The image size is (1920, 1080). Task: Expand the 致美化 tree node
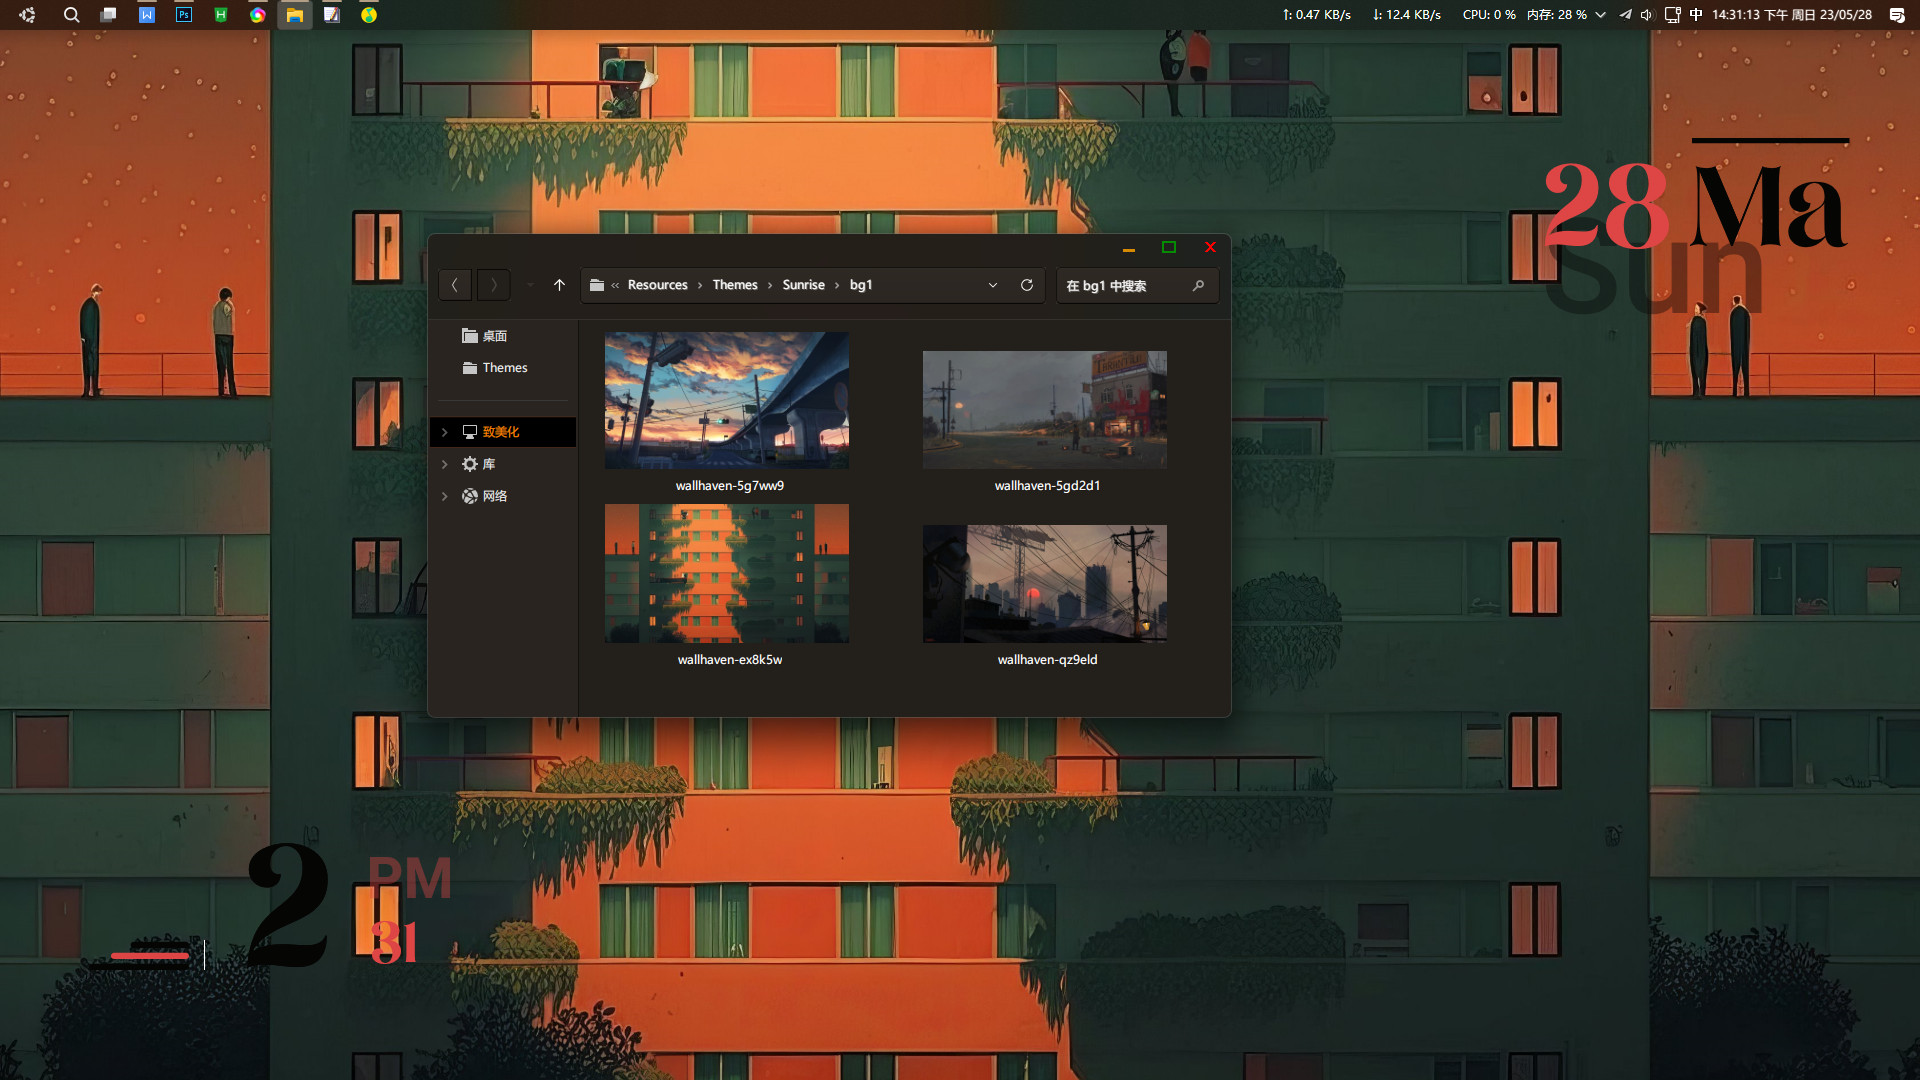445,432
